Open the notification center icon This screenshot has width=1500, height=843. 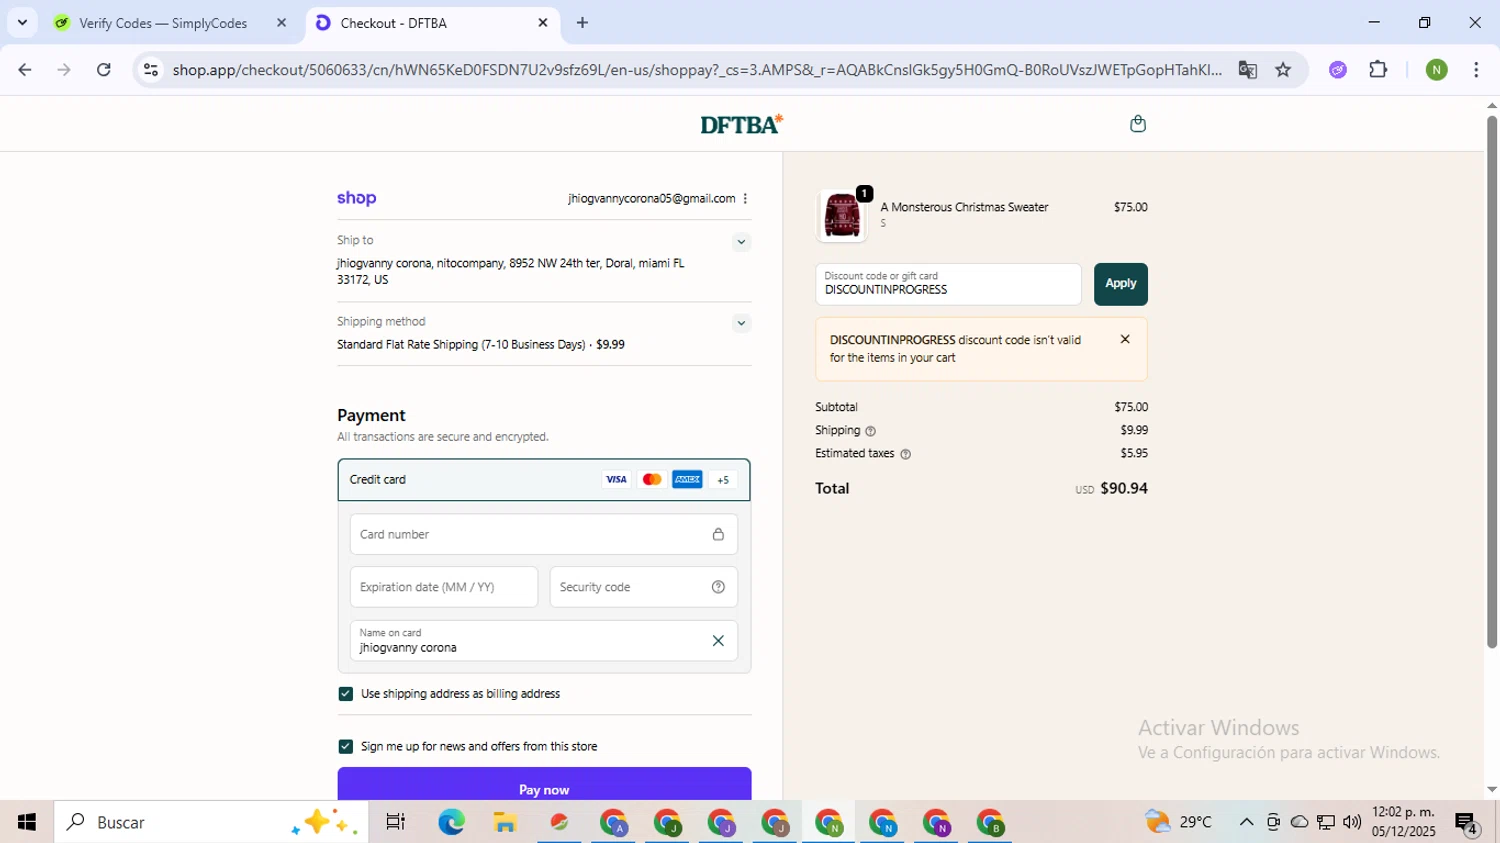click(x=1467, y=822)
